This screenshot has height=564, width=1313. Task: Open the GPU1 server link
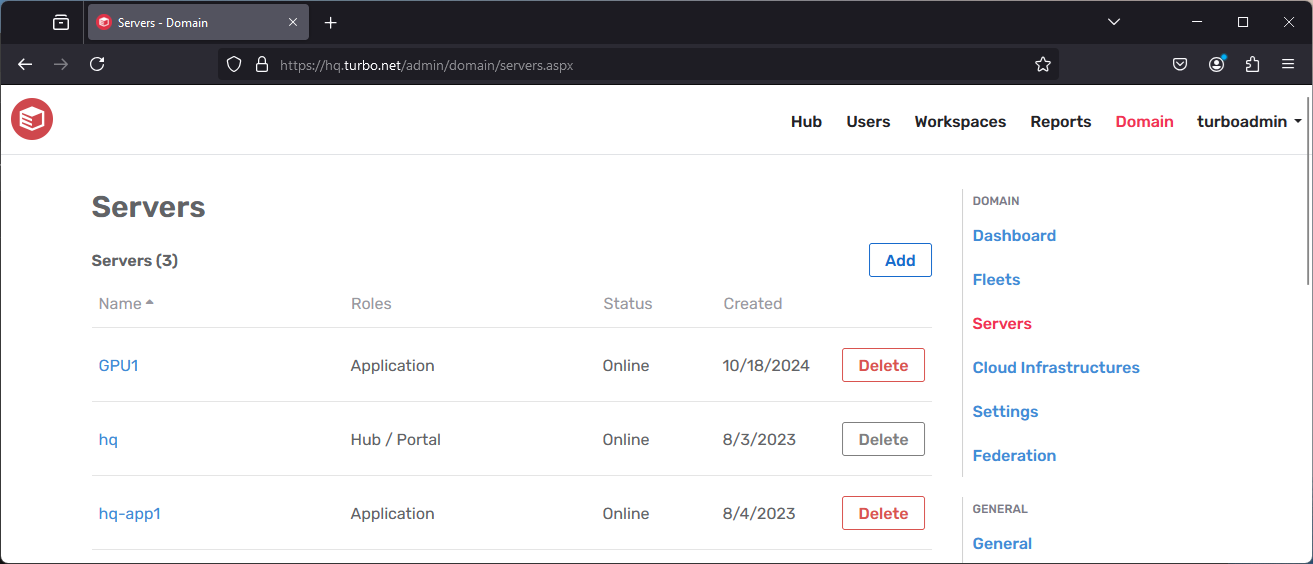pyautogui.click(x=119, y=366)
